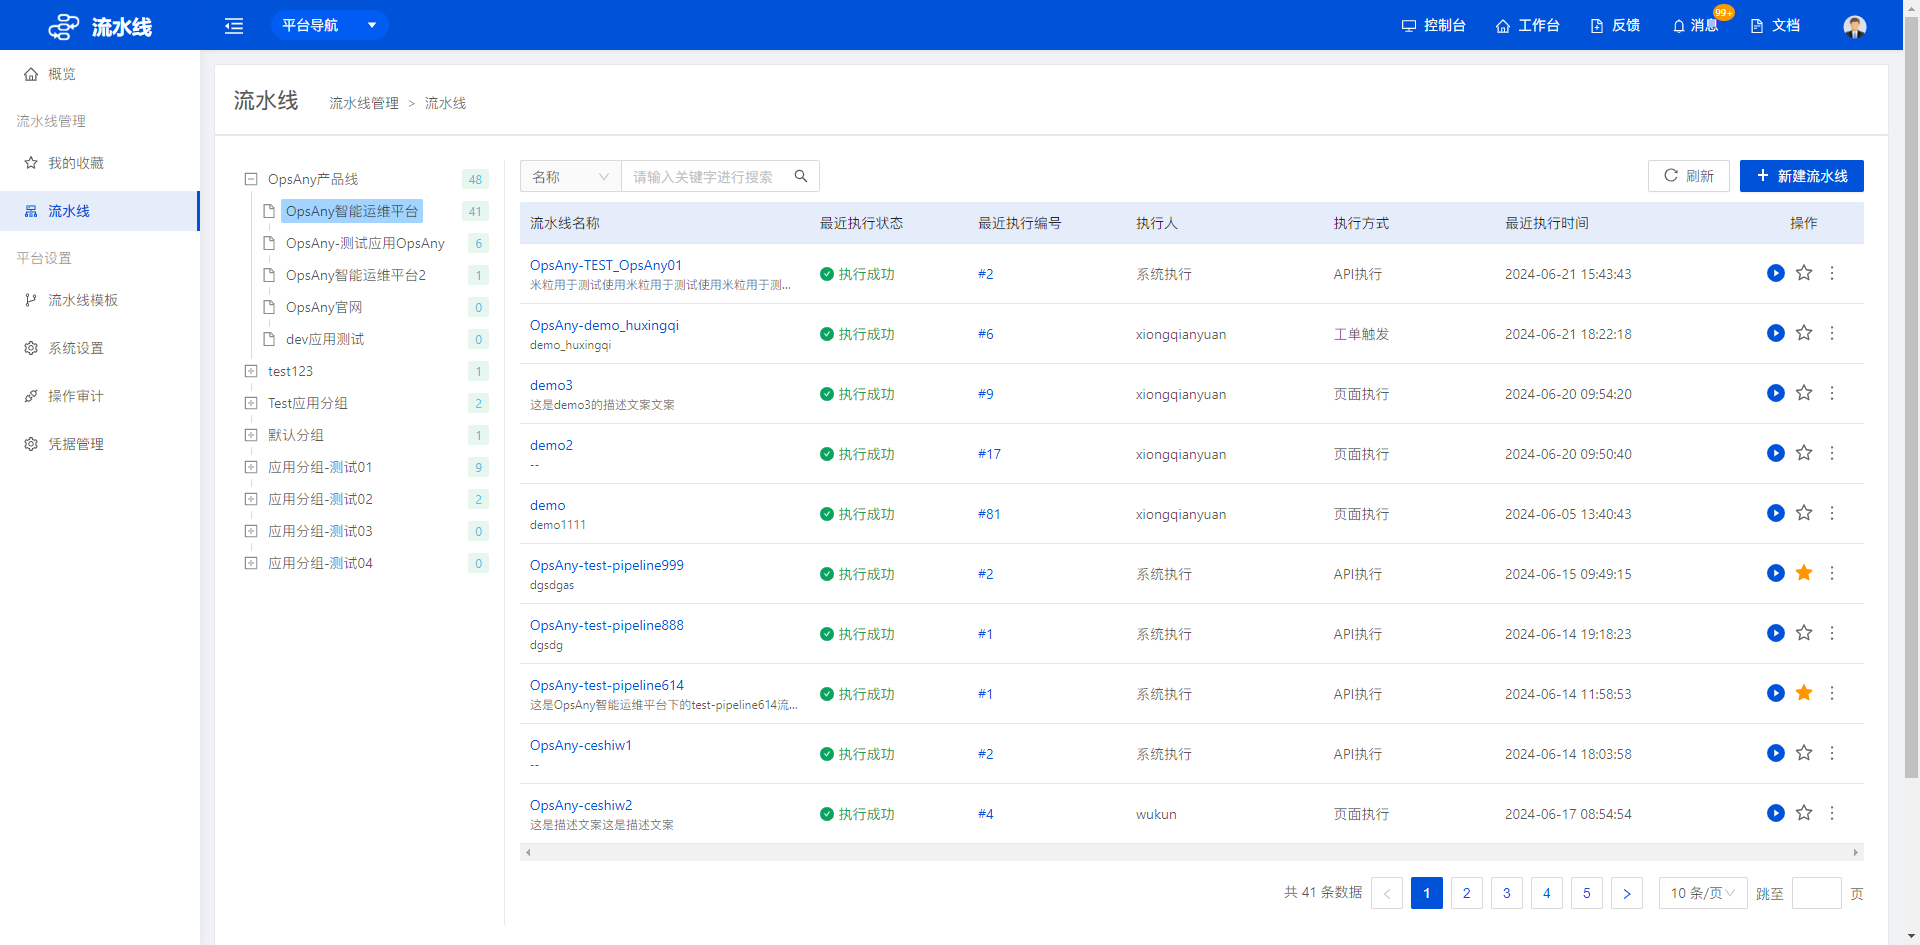This screenshot has height=945, width=1920.
Task: Open 系统设置 in the sidebar
Action: tap(100, 348)
